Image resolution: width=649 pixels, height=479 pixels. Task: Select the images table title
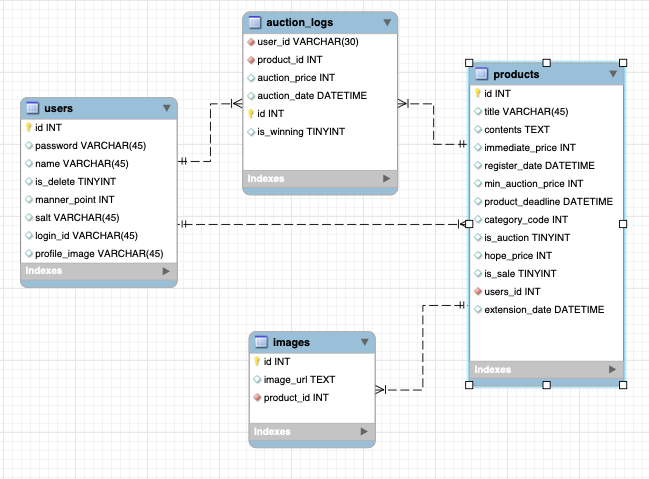(291, 342)
